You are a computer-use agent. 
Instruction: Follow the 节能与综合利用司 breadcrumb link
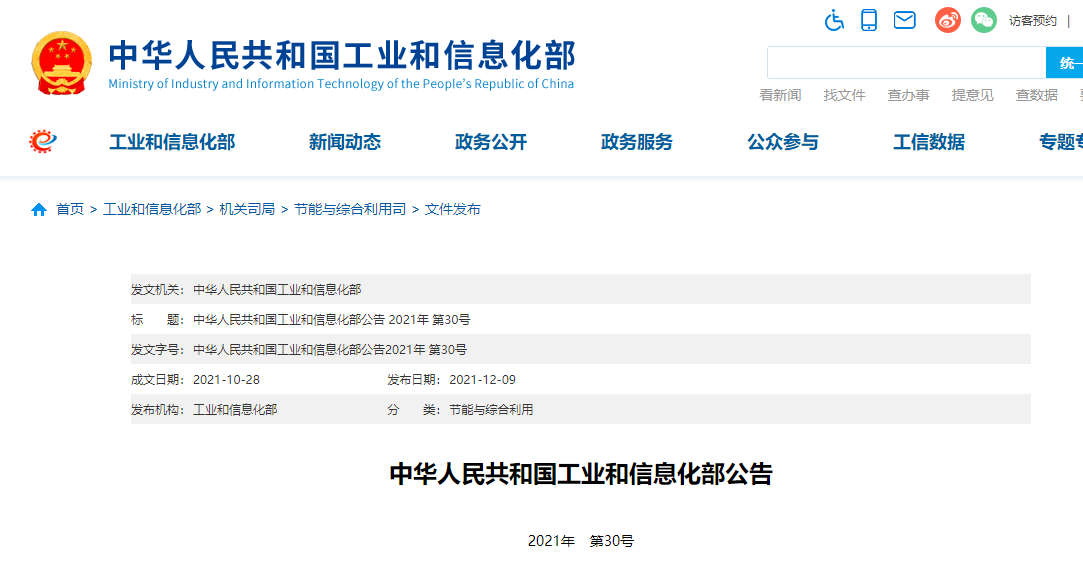pyautogui.click(x=350, y=210)
